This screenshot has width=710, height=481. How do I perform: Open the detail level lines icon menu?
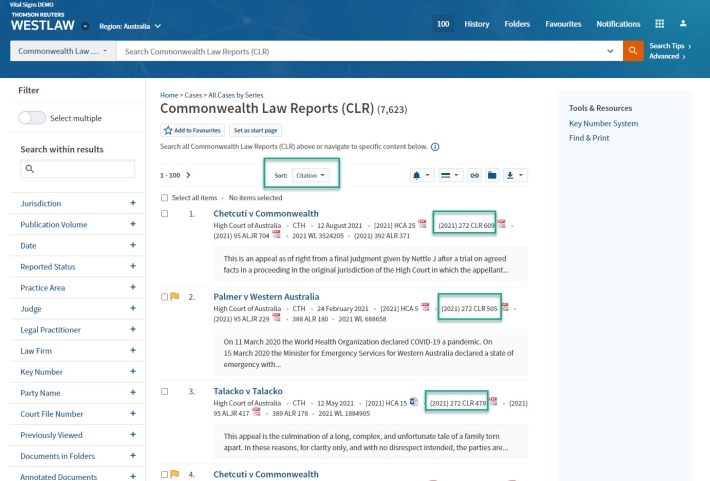pos(450,175)
